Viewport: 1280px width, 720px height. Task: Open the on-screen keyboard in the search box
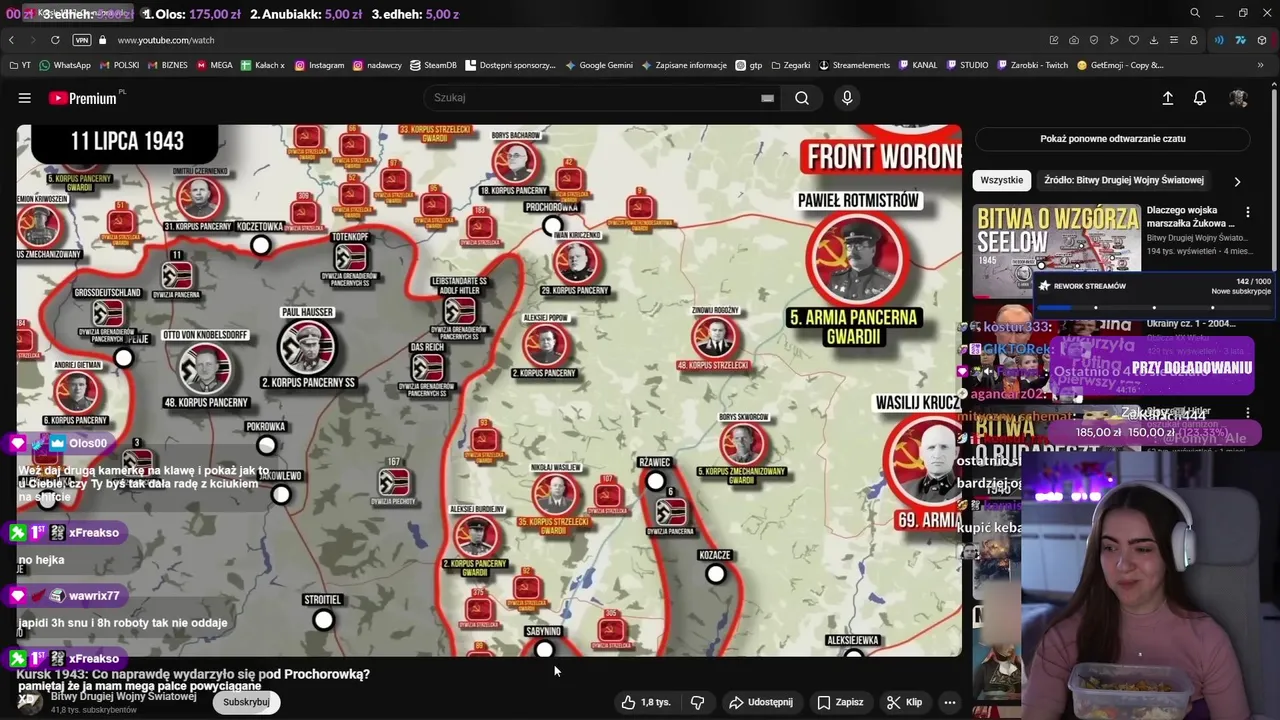(x=767, y=98)
